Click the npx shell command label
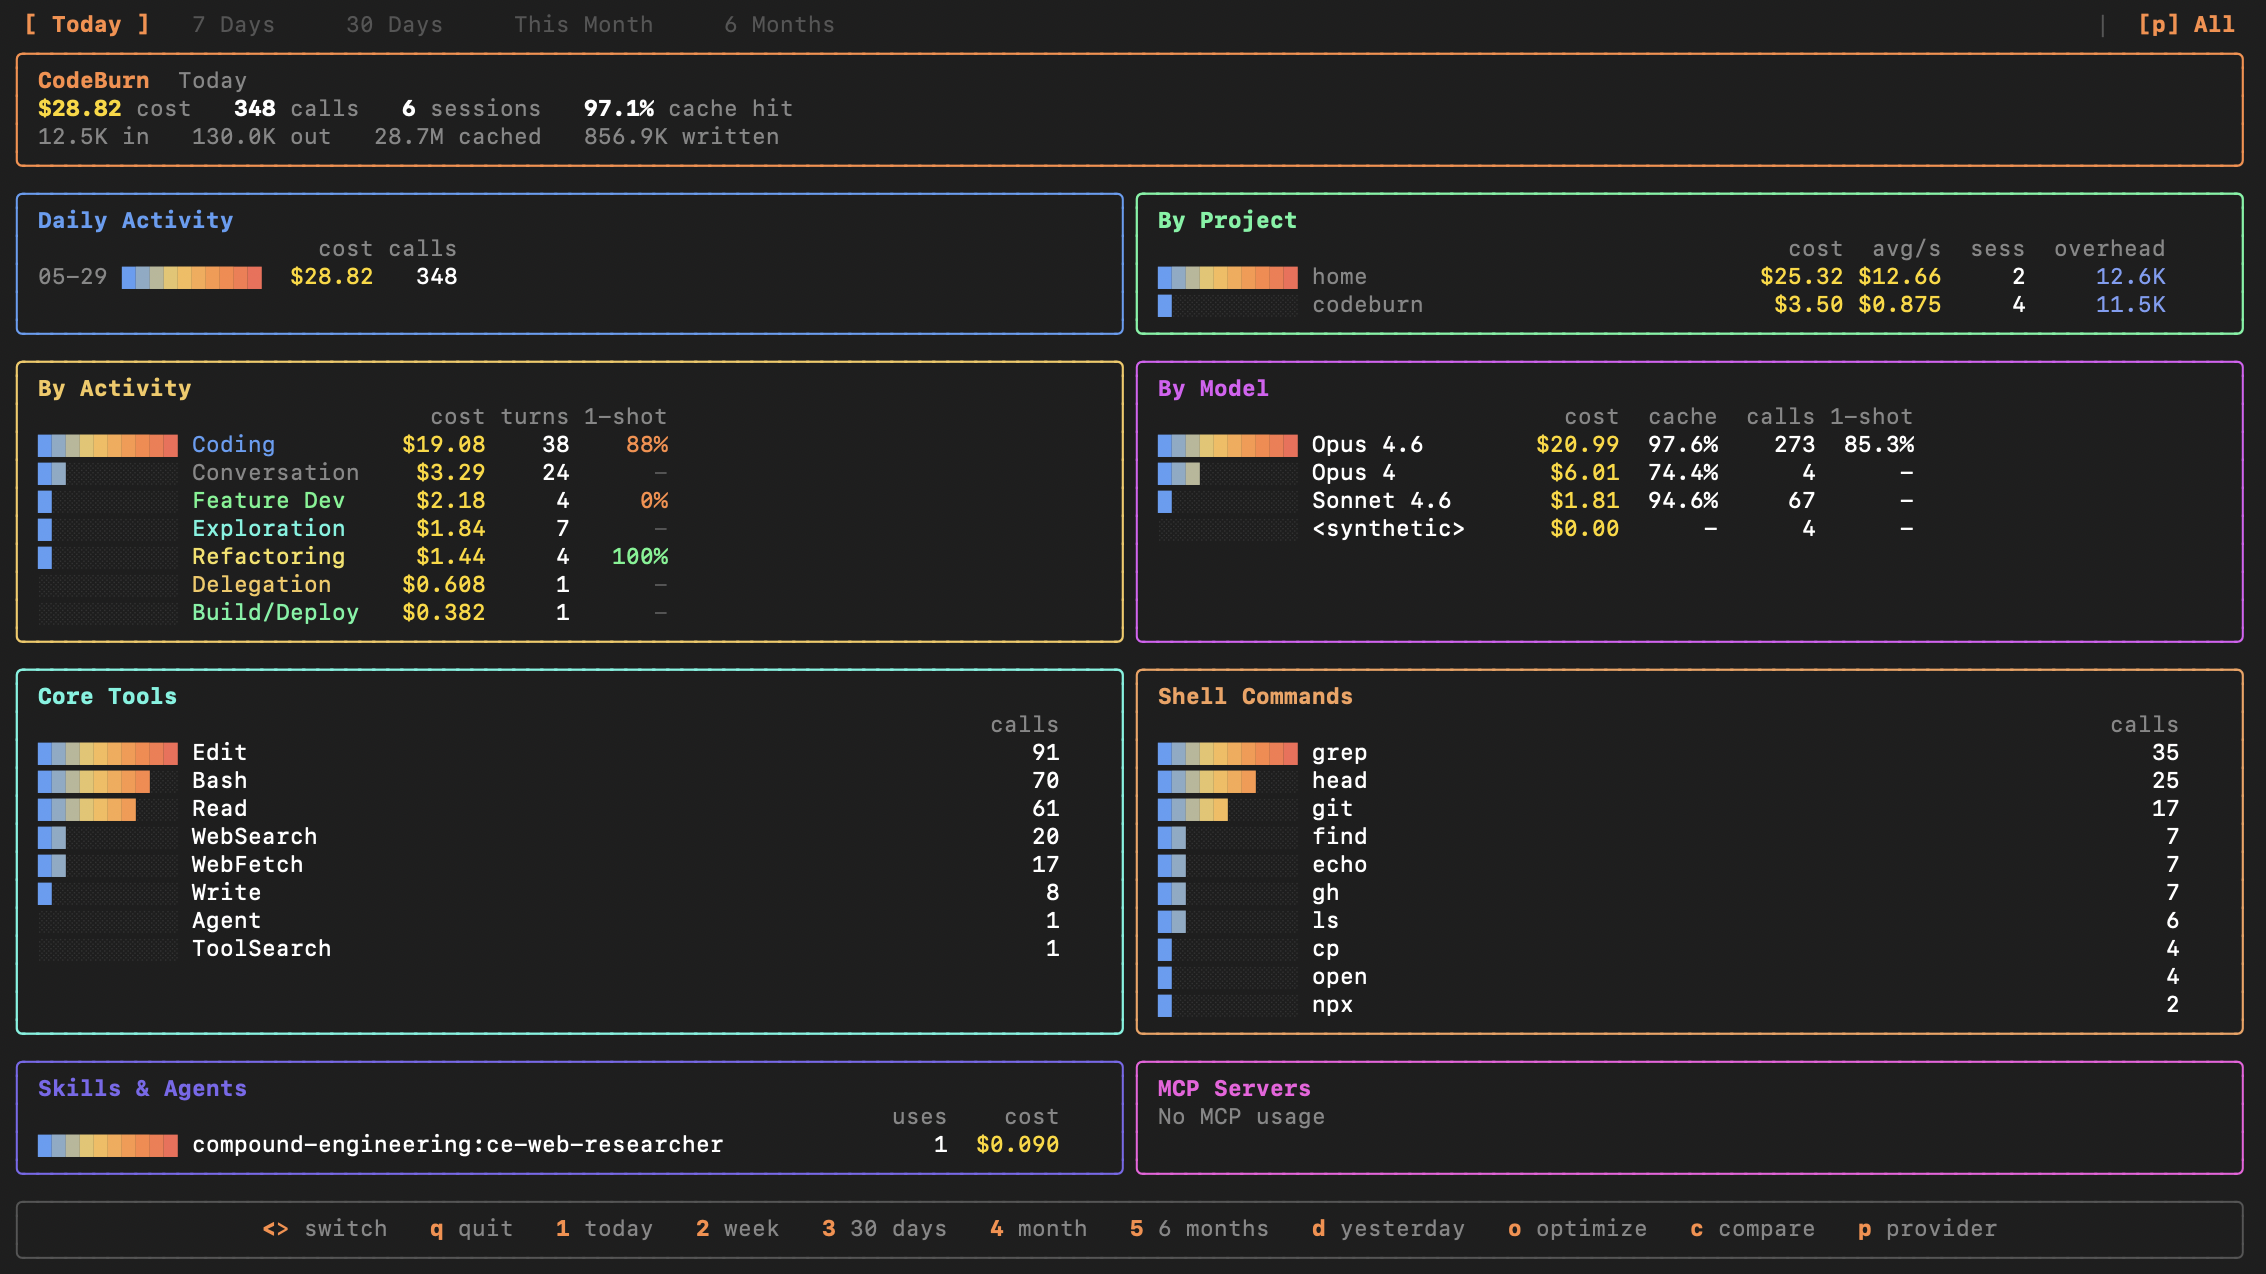Image resolution: width=2266 pixels, height=1274 pixels. click(1332, 1004)
